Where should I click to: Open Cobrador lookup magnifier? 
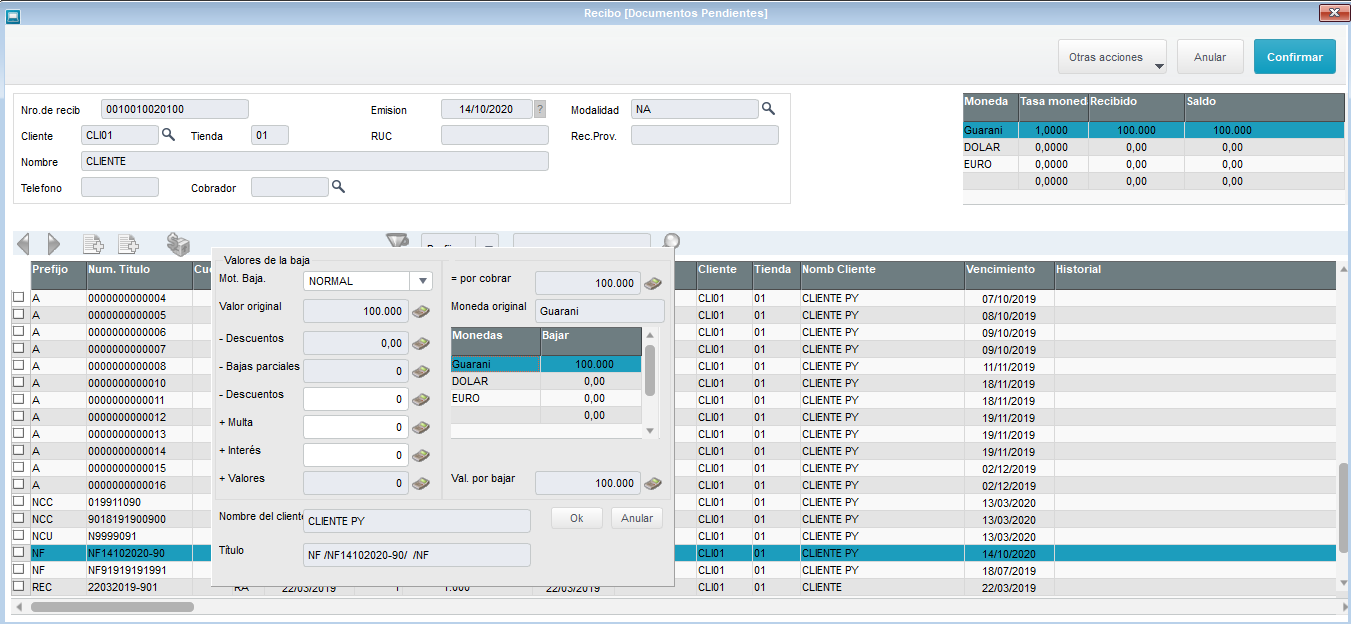(339, 186)
